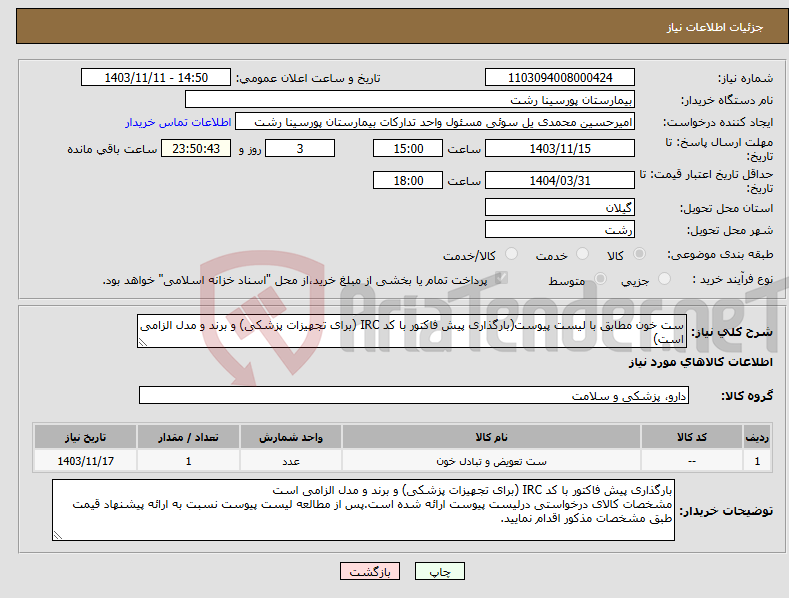Click the چاپ (print) button

[439, 571]
